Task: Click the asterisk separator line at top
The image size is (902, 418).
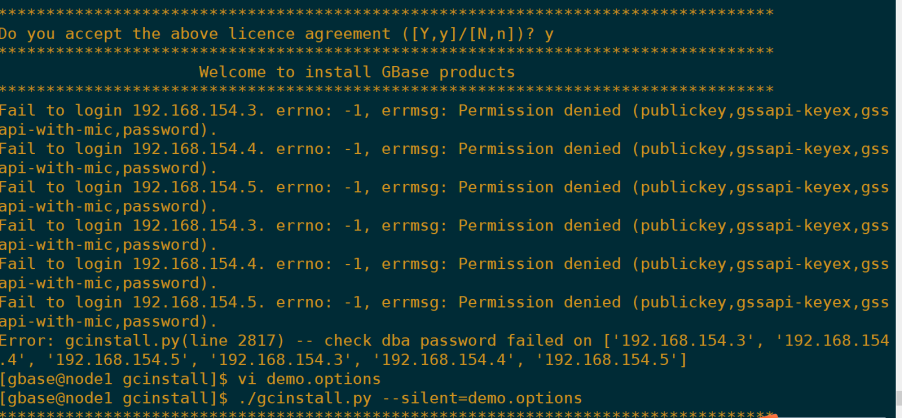Action: coord(387,12)
